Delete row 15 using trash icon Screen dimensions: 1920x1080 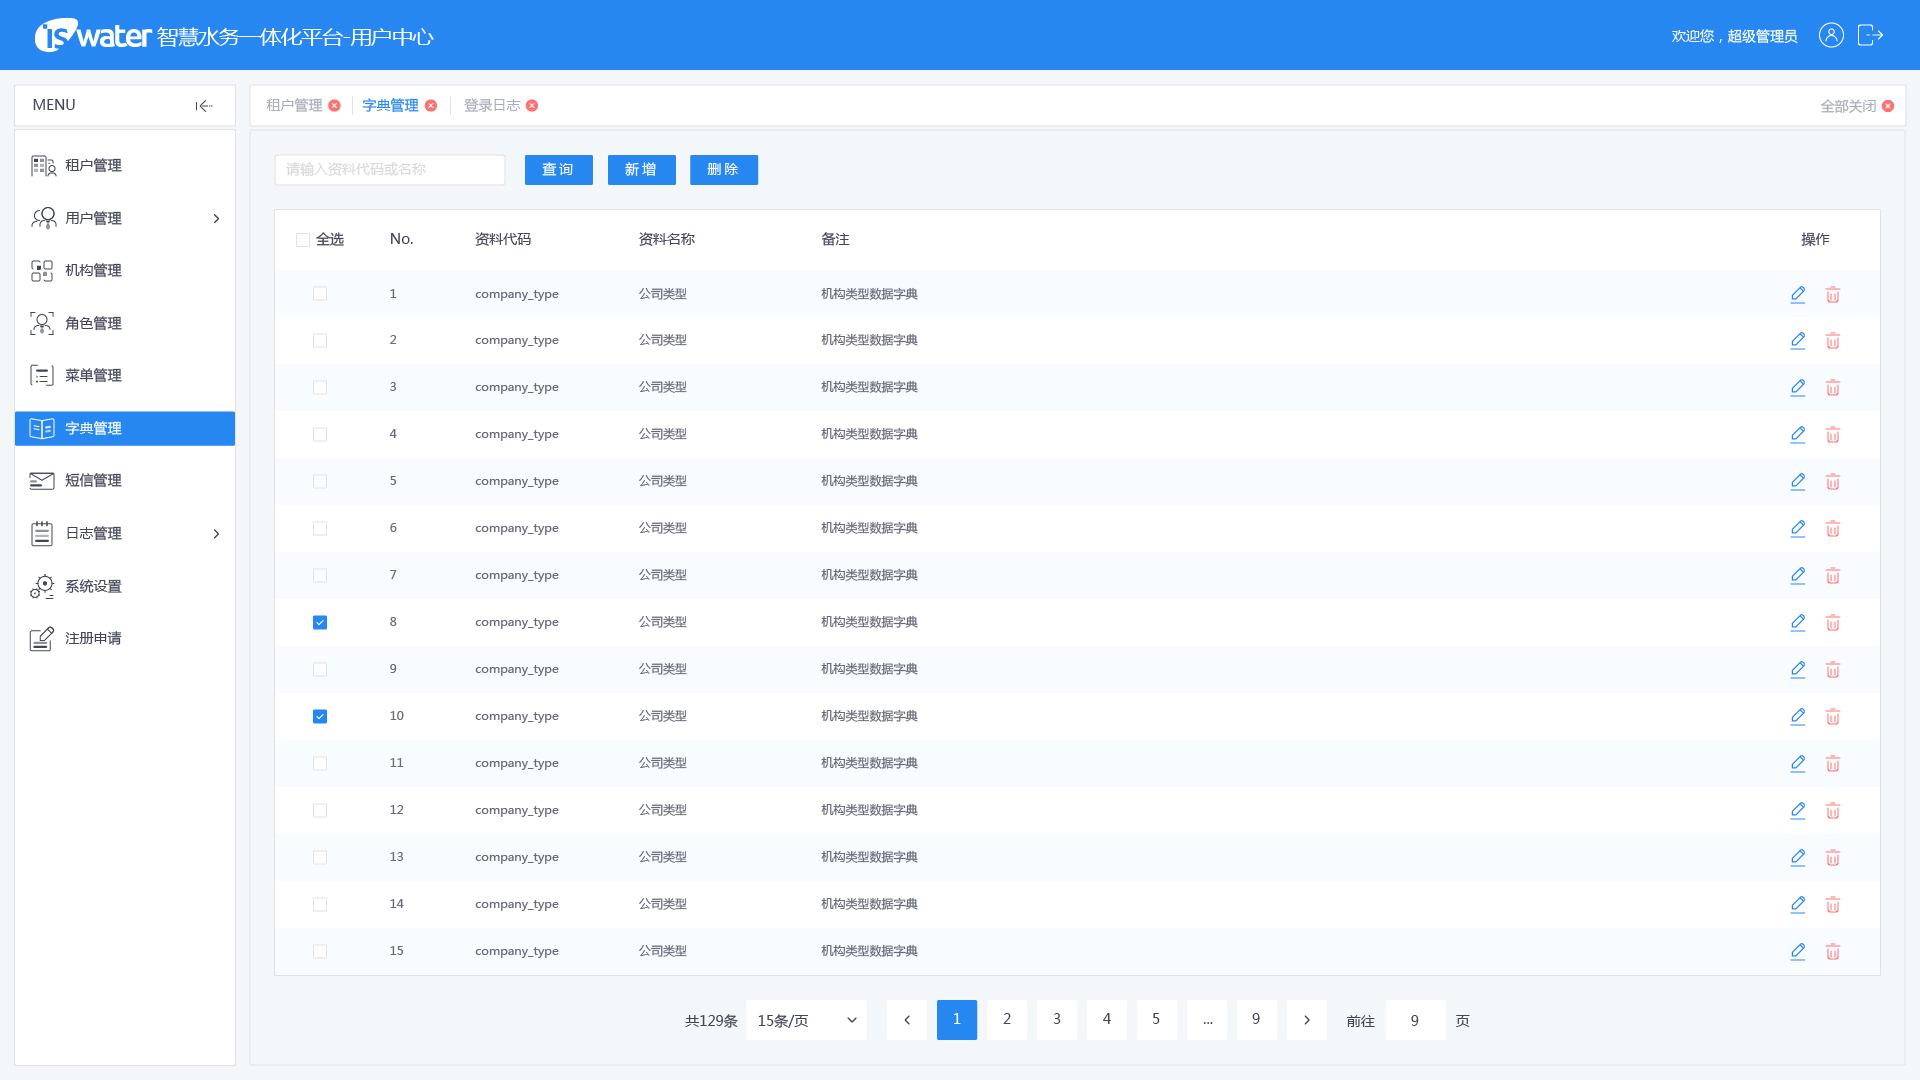pyautogui.click(x=1833, y=952)
